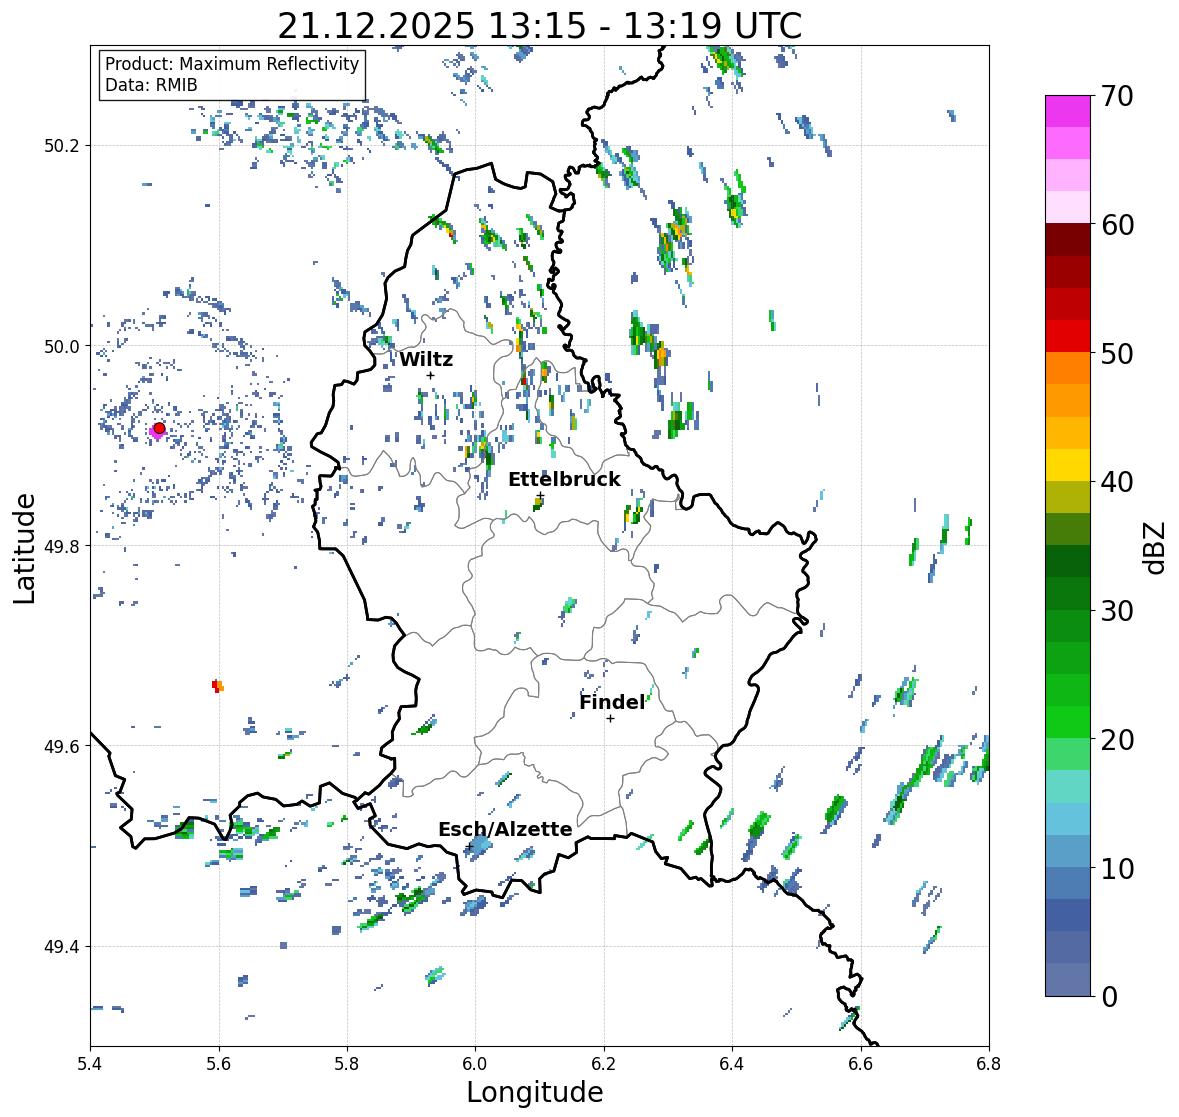Image resolution: width=1179 pixels, height=1117 pixels.
Task: Click the 6.4 longitude tick label
Action: 732,1063
